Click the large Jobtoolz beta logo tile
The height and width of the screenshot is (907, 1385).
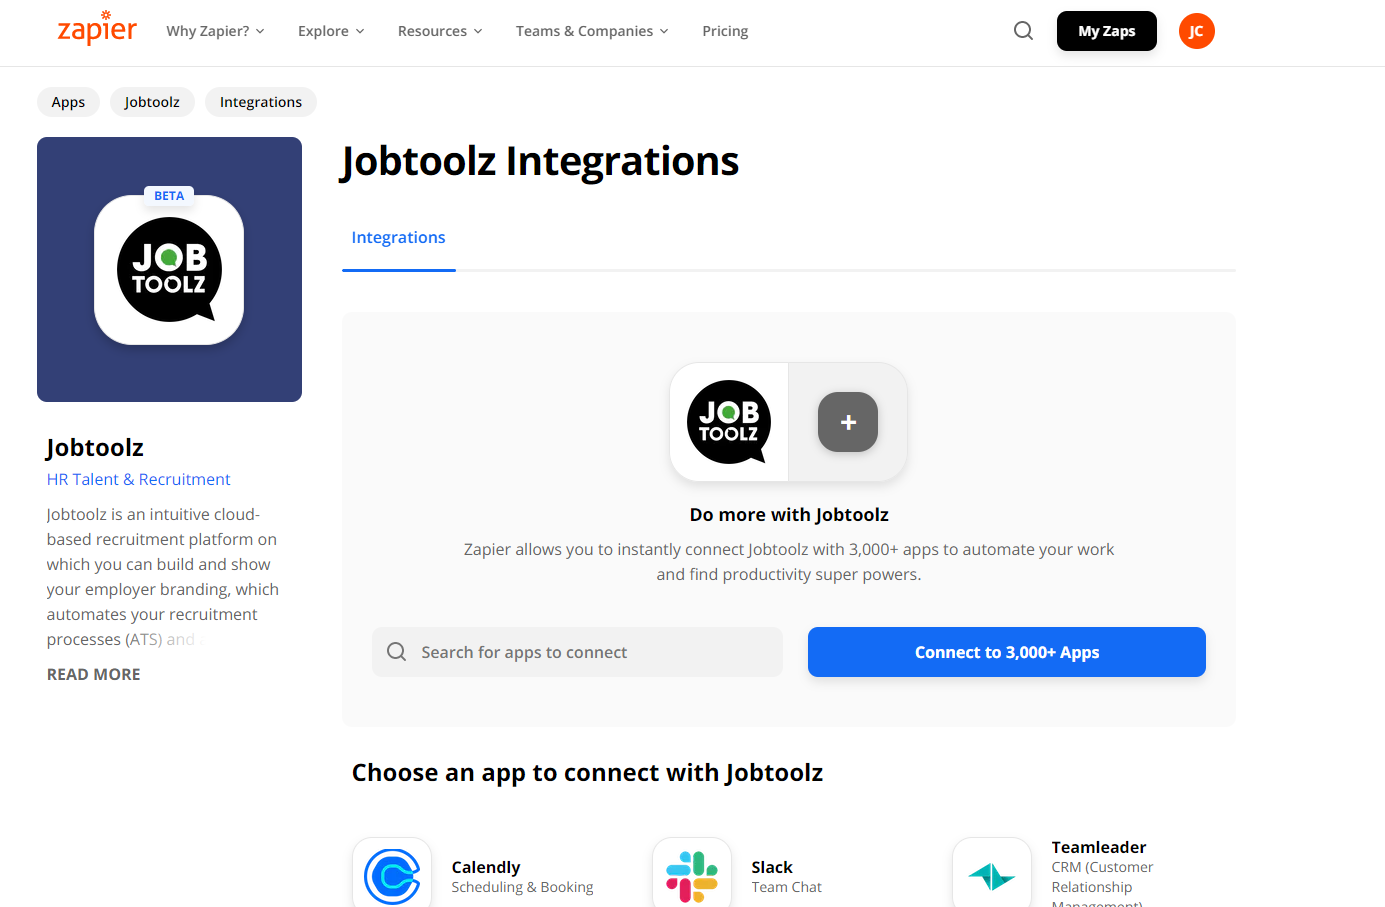[169, 270]
